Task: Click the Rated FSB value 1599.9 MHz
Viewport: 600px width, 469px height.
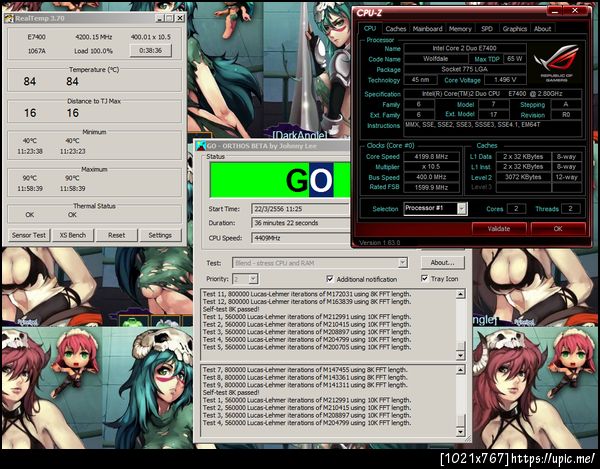Action: click(431, 187)
